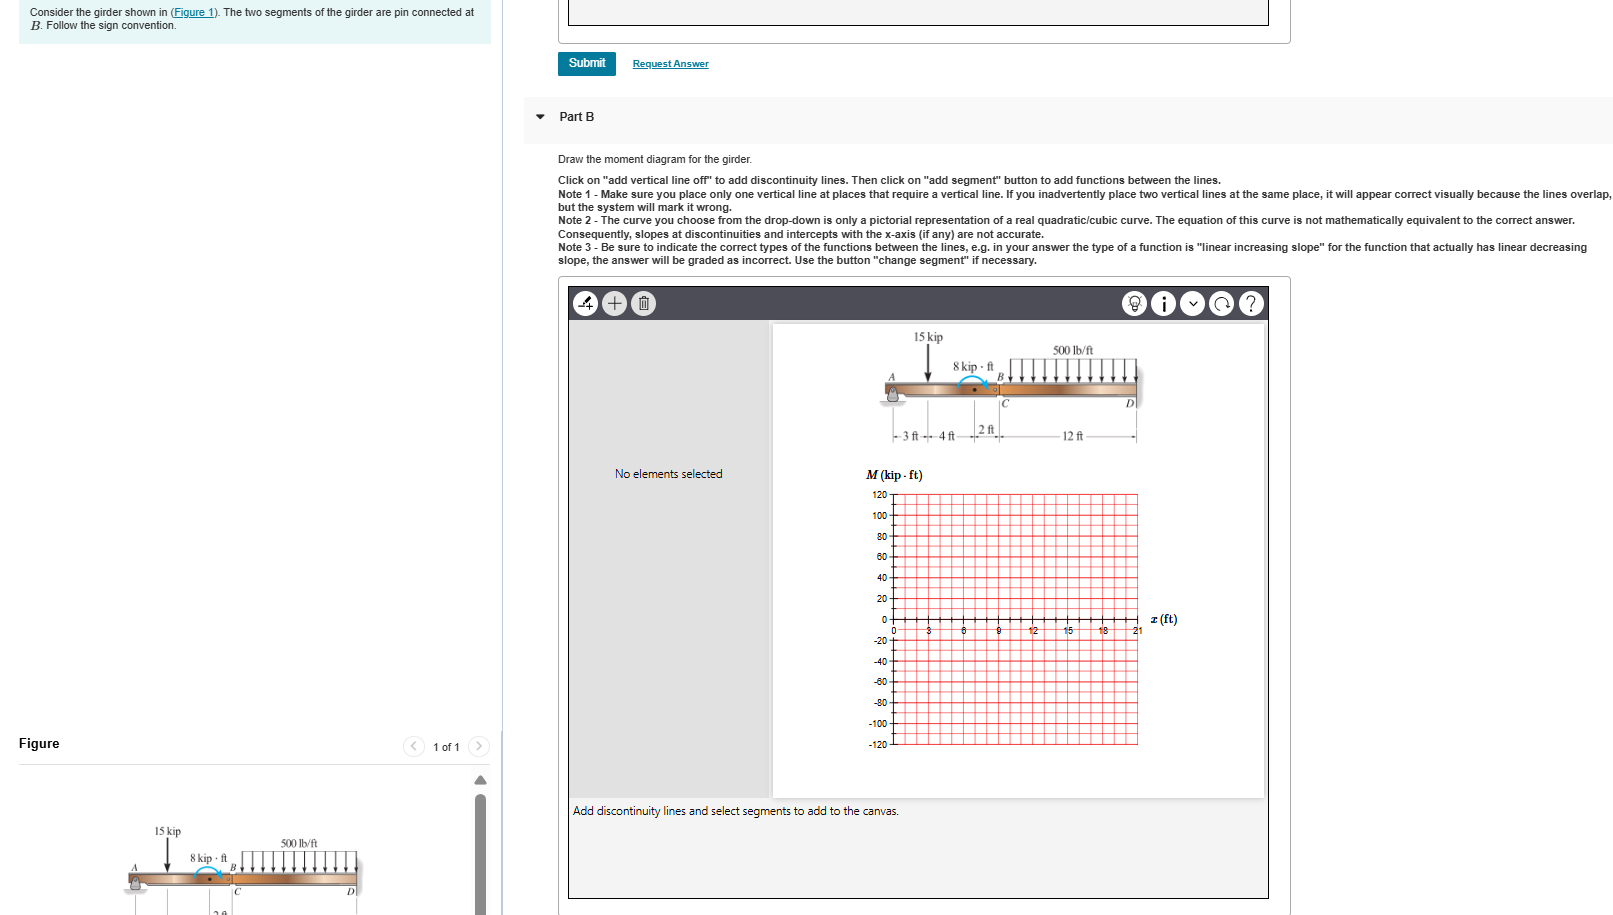The width and height of the screenshot is (1613, 915).
Task: Open help with the question mark icon
Action: [1250, 303]
